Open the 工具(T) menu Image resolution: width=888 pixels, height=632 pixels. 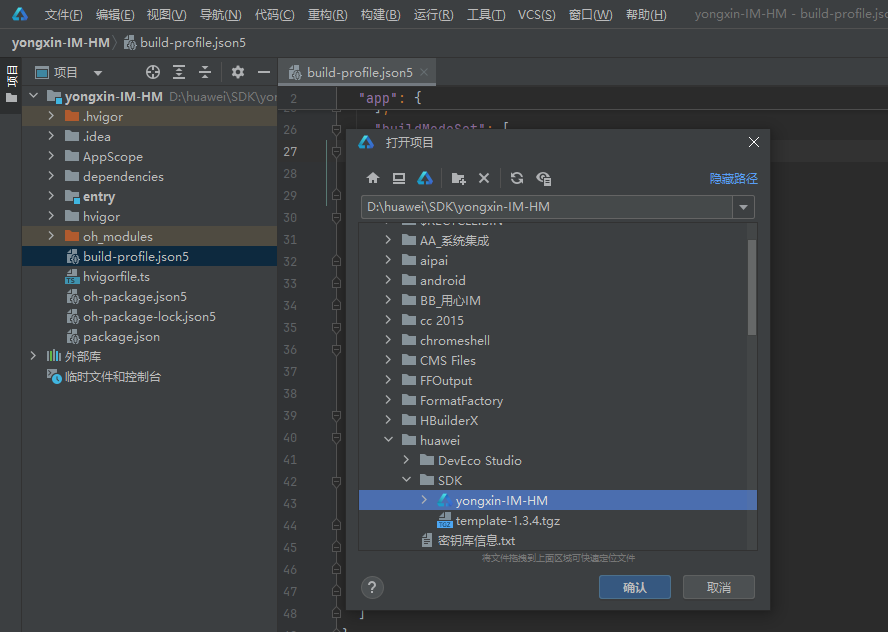(x=486, y=14)
